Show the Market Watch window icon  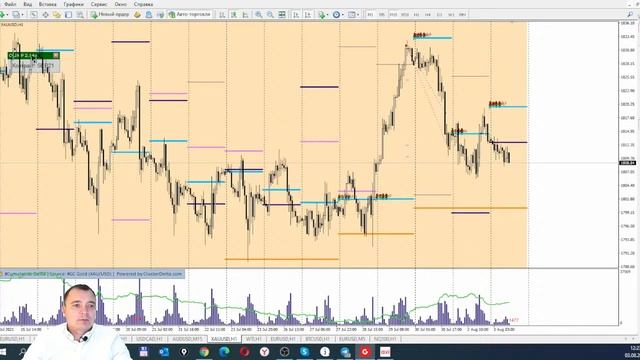(x=34, y=15)
